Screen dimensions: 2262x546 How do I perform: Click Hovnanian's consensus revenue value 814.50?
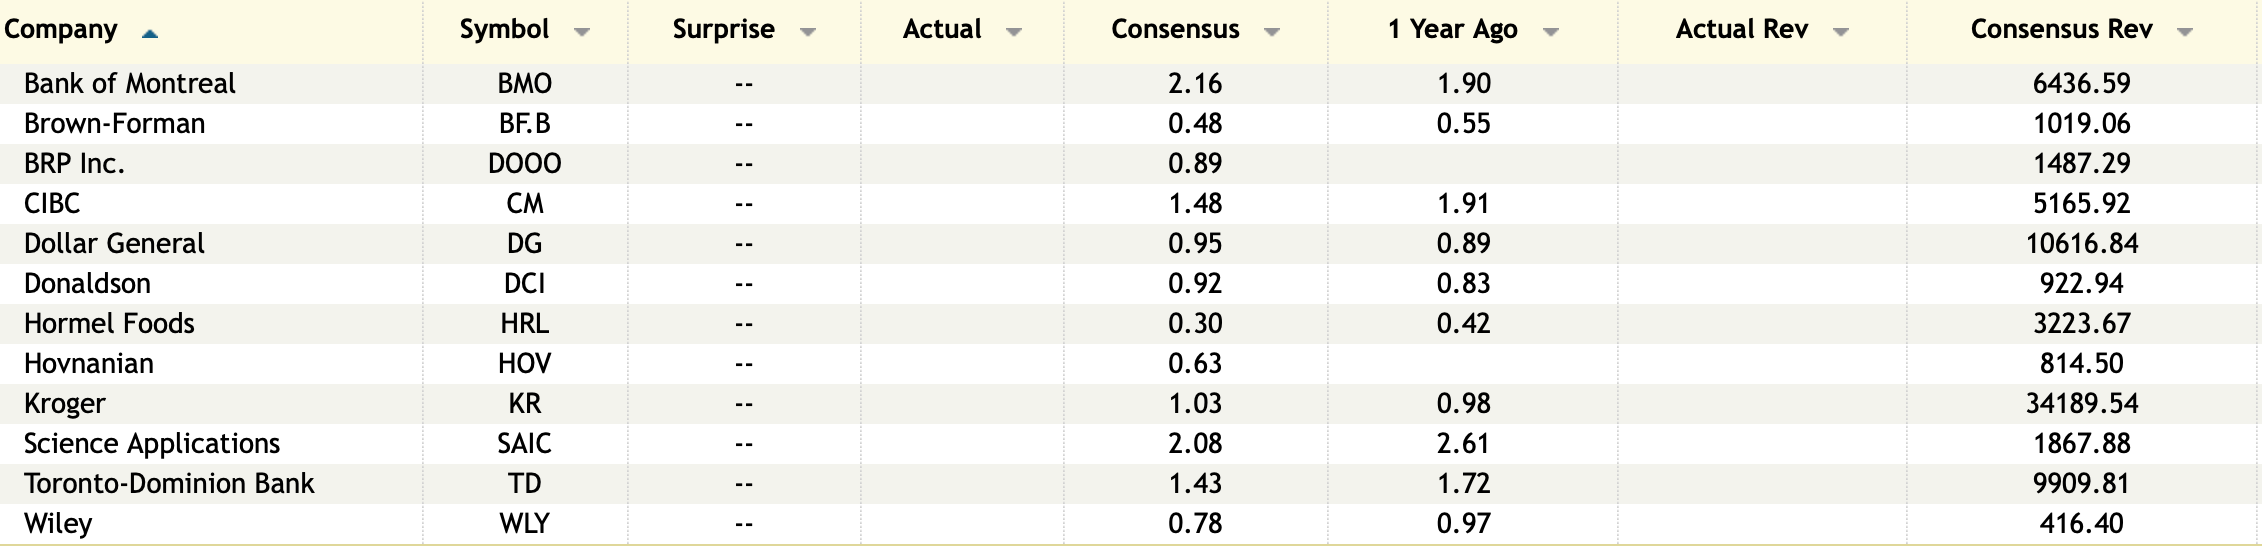tap(2081, 363)
